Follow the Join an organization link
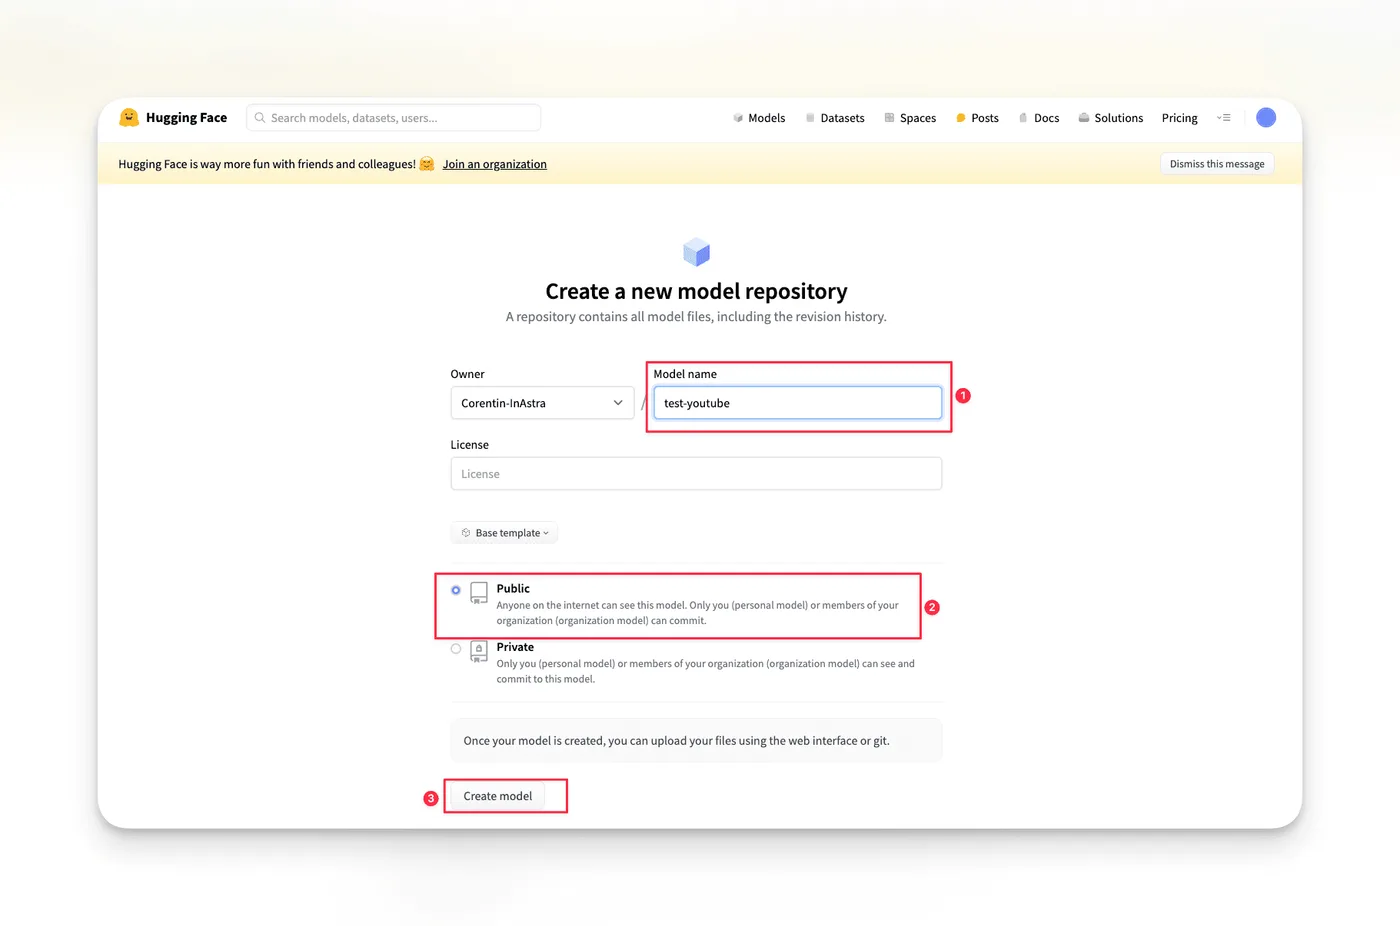Image resolution: width=1400 pixels, height=926 pixels. [x=495, y=164]
